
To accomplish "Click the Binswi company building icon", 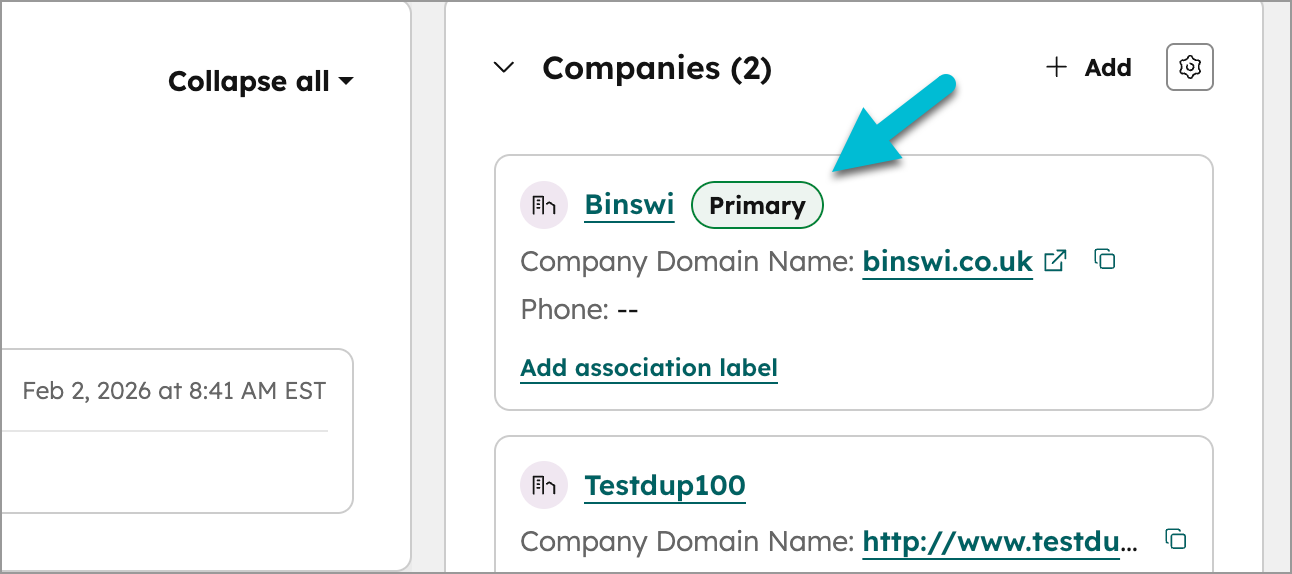I will pos(544,205).
